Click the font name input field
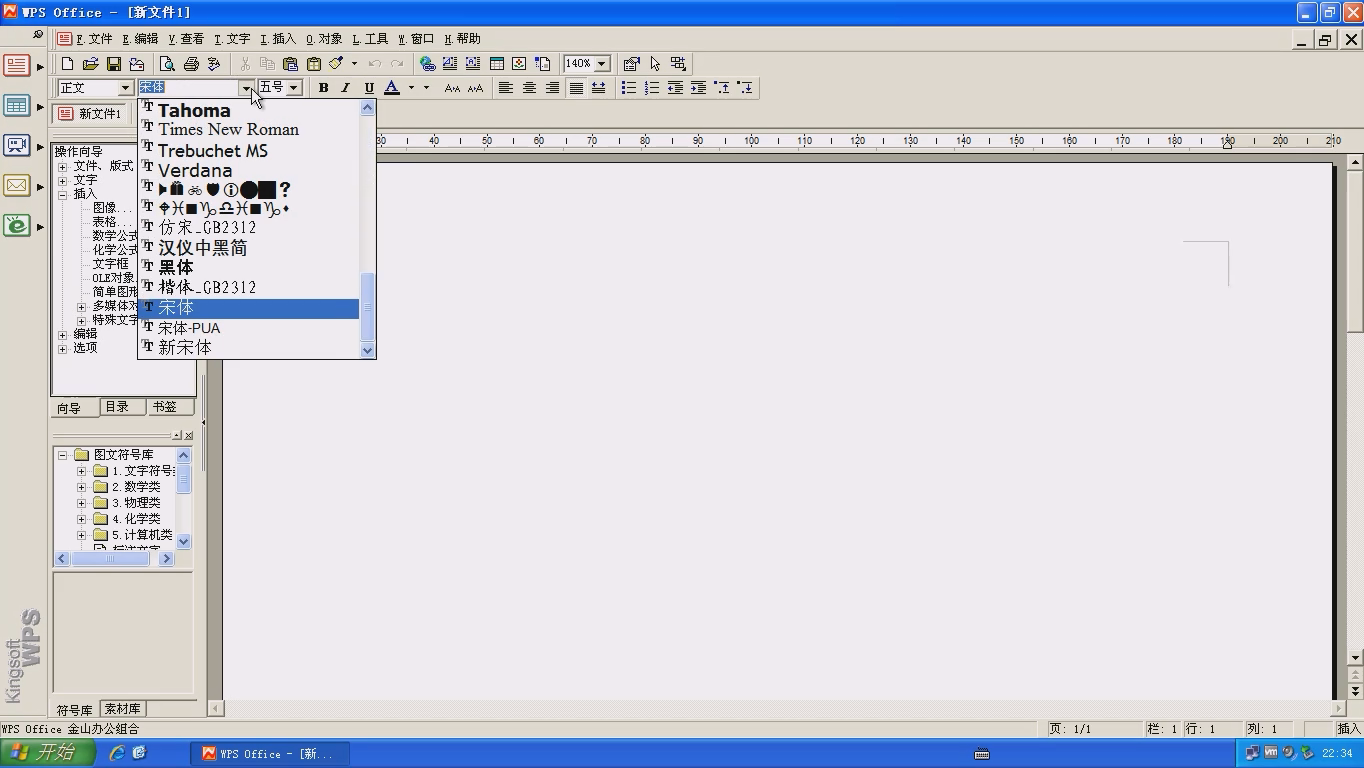 [x=188, y=88]
